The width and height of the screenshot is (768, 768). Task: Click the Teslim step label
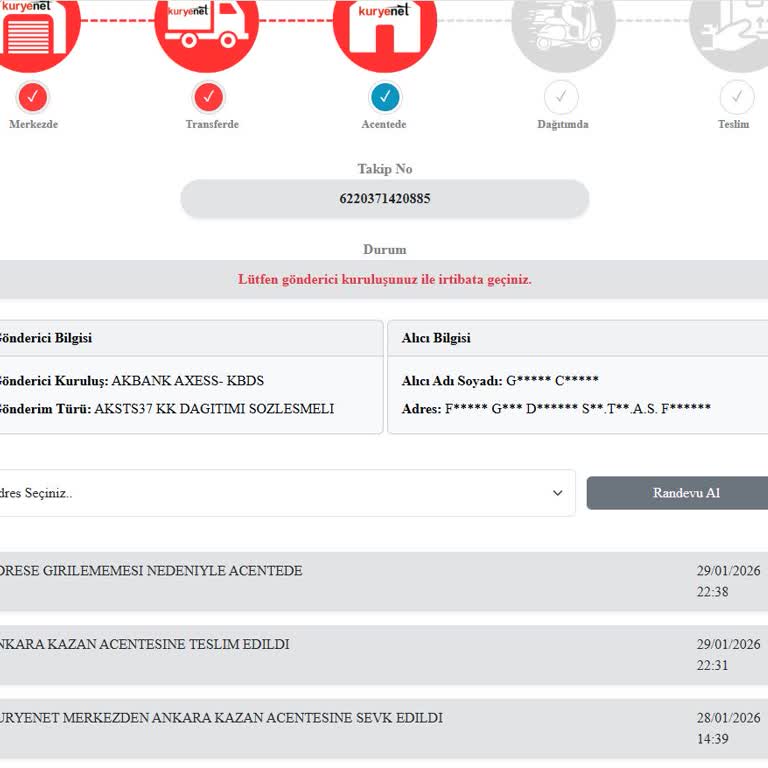[733, 124]
